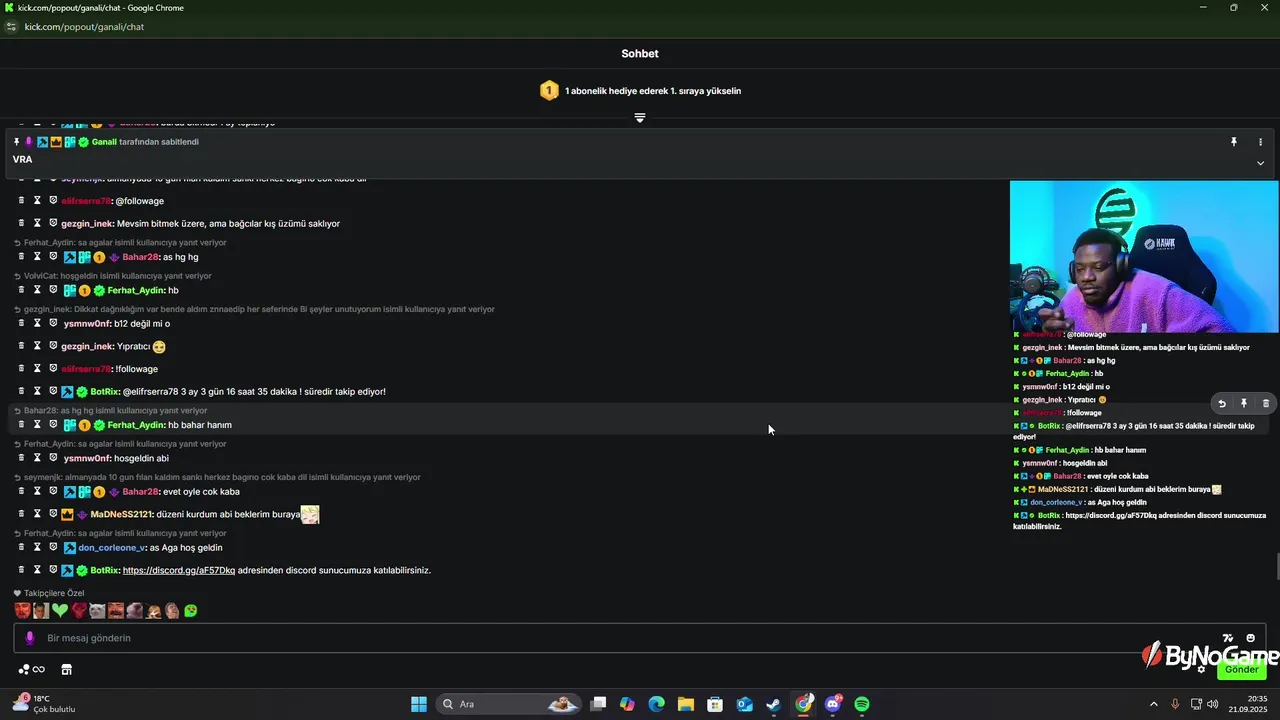Timeout ysmnw0nf on the hosgeldin abi message
The height and width of the screenshot is (720, 1280).
pos(37,458)
